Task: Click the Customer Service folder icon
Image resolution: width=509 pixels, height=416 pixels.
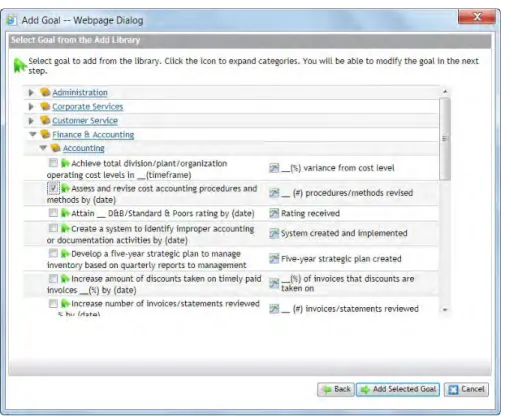Action: click(x=45, y=120)
